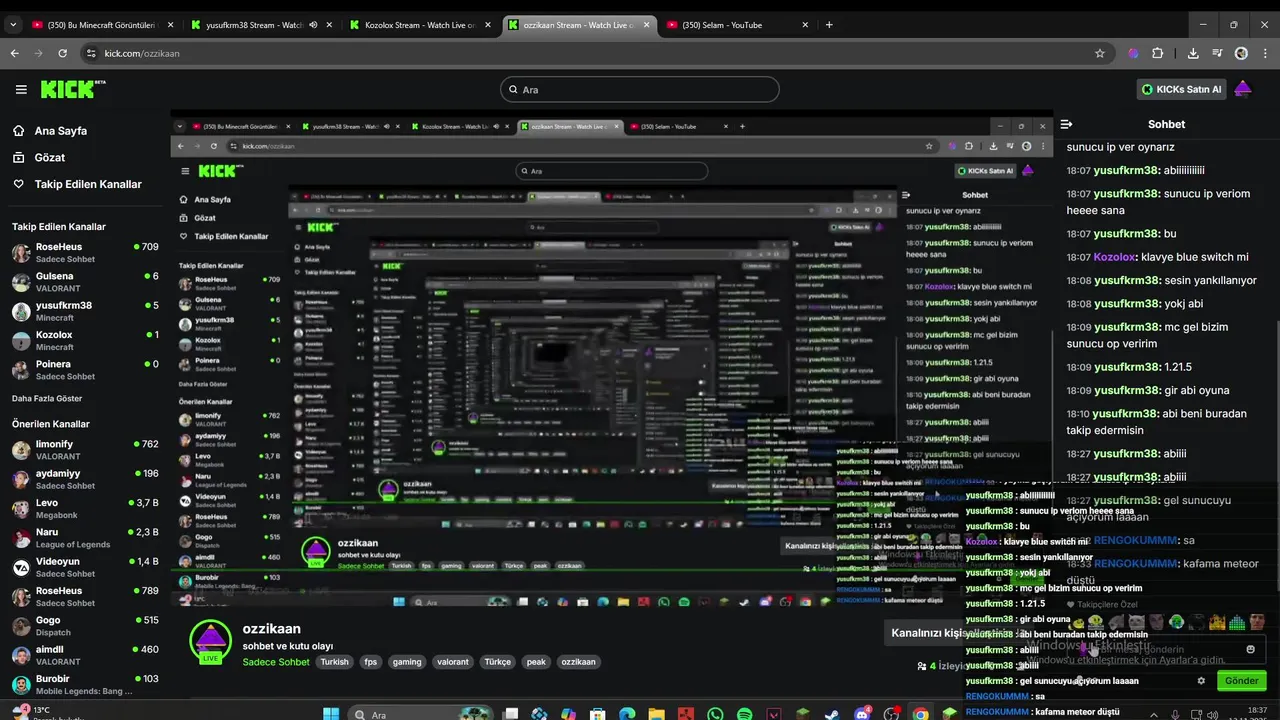The width and height of the screenshot is (1280, 720).
Task: Open a new browser tab
Action: coord(829,25)
